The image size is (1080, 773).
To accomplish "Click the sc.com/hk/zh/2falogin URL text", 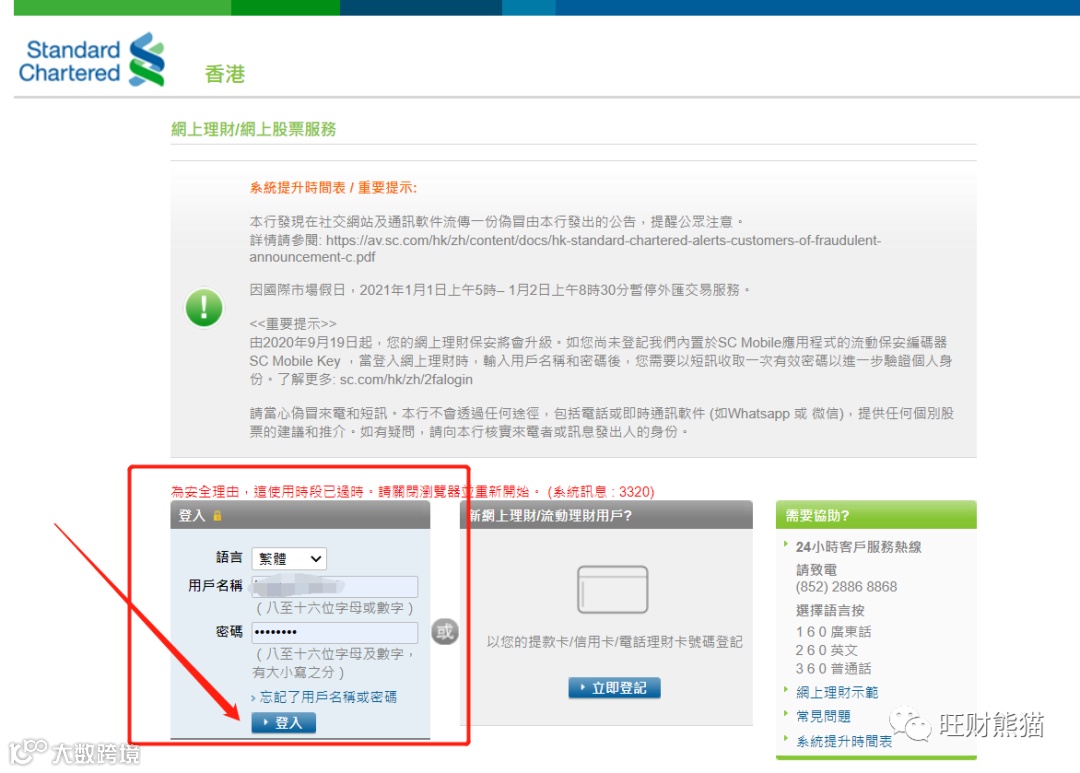I will click(x=406, y=380).
